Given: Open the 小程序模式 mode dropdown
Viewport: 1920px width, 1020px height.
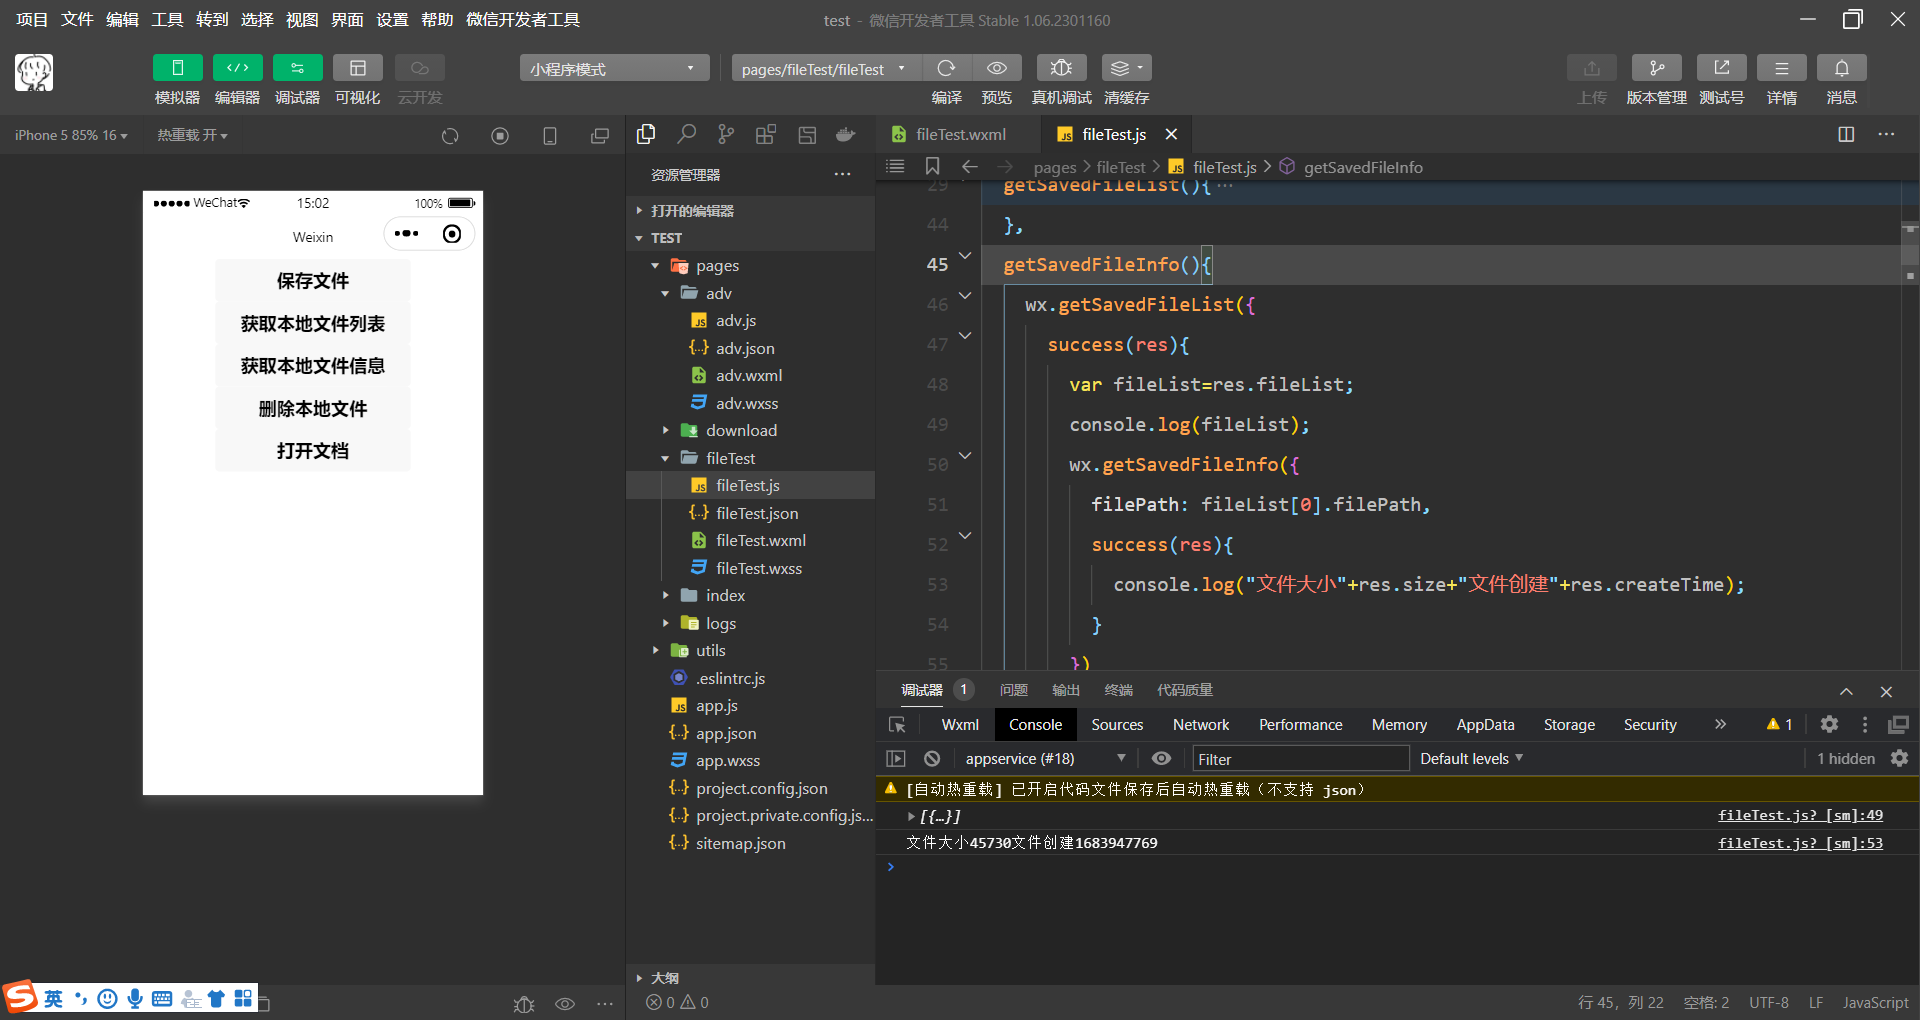Looking at the screenshot, I should coord(614,68).
